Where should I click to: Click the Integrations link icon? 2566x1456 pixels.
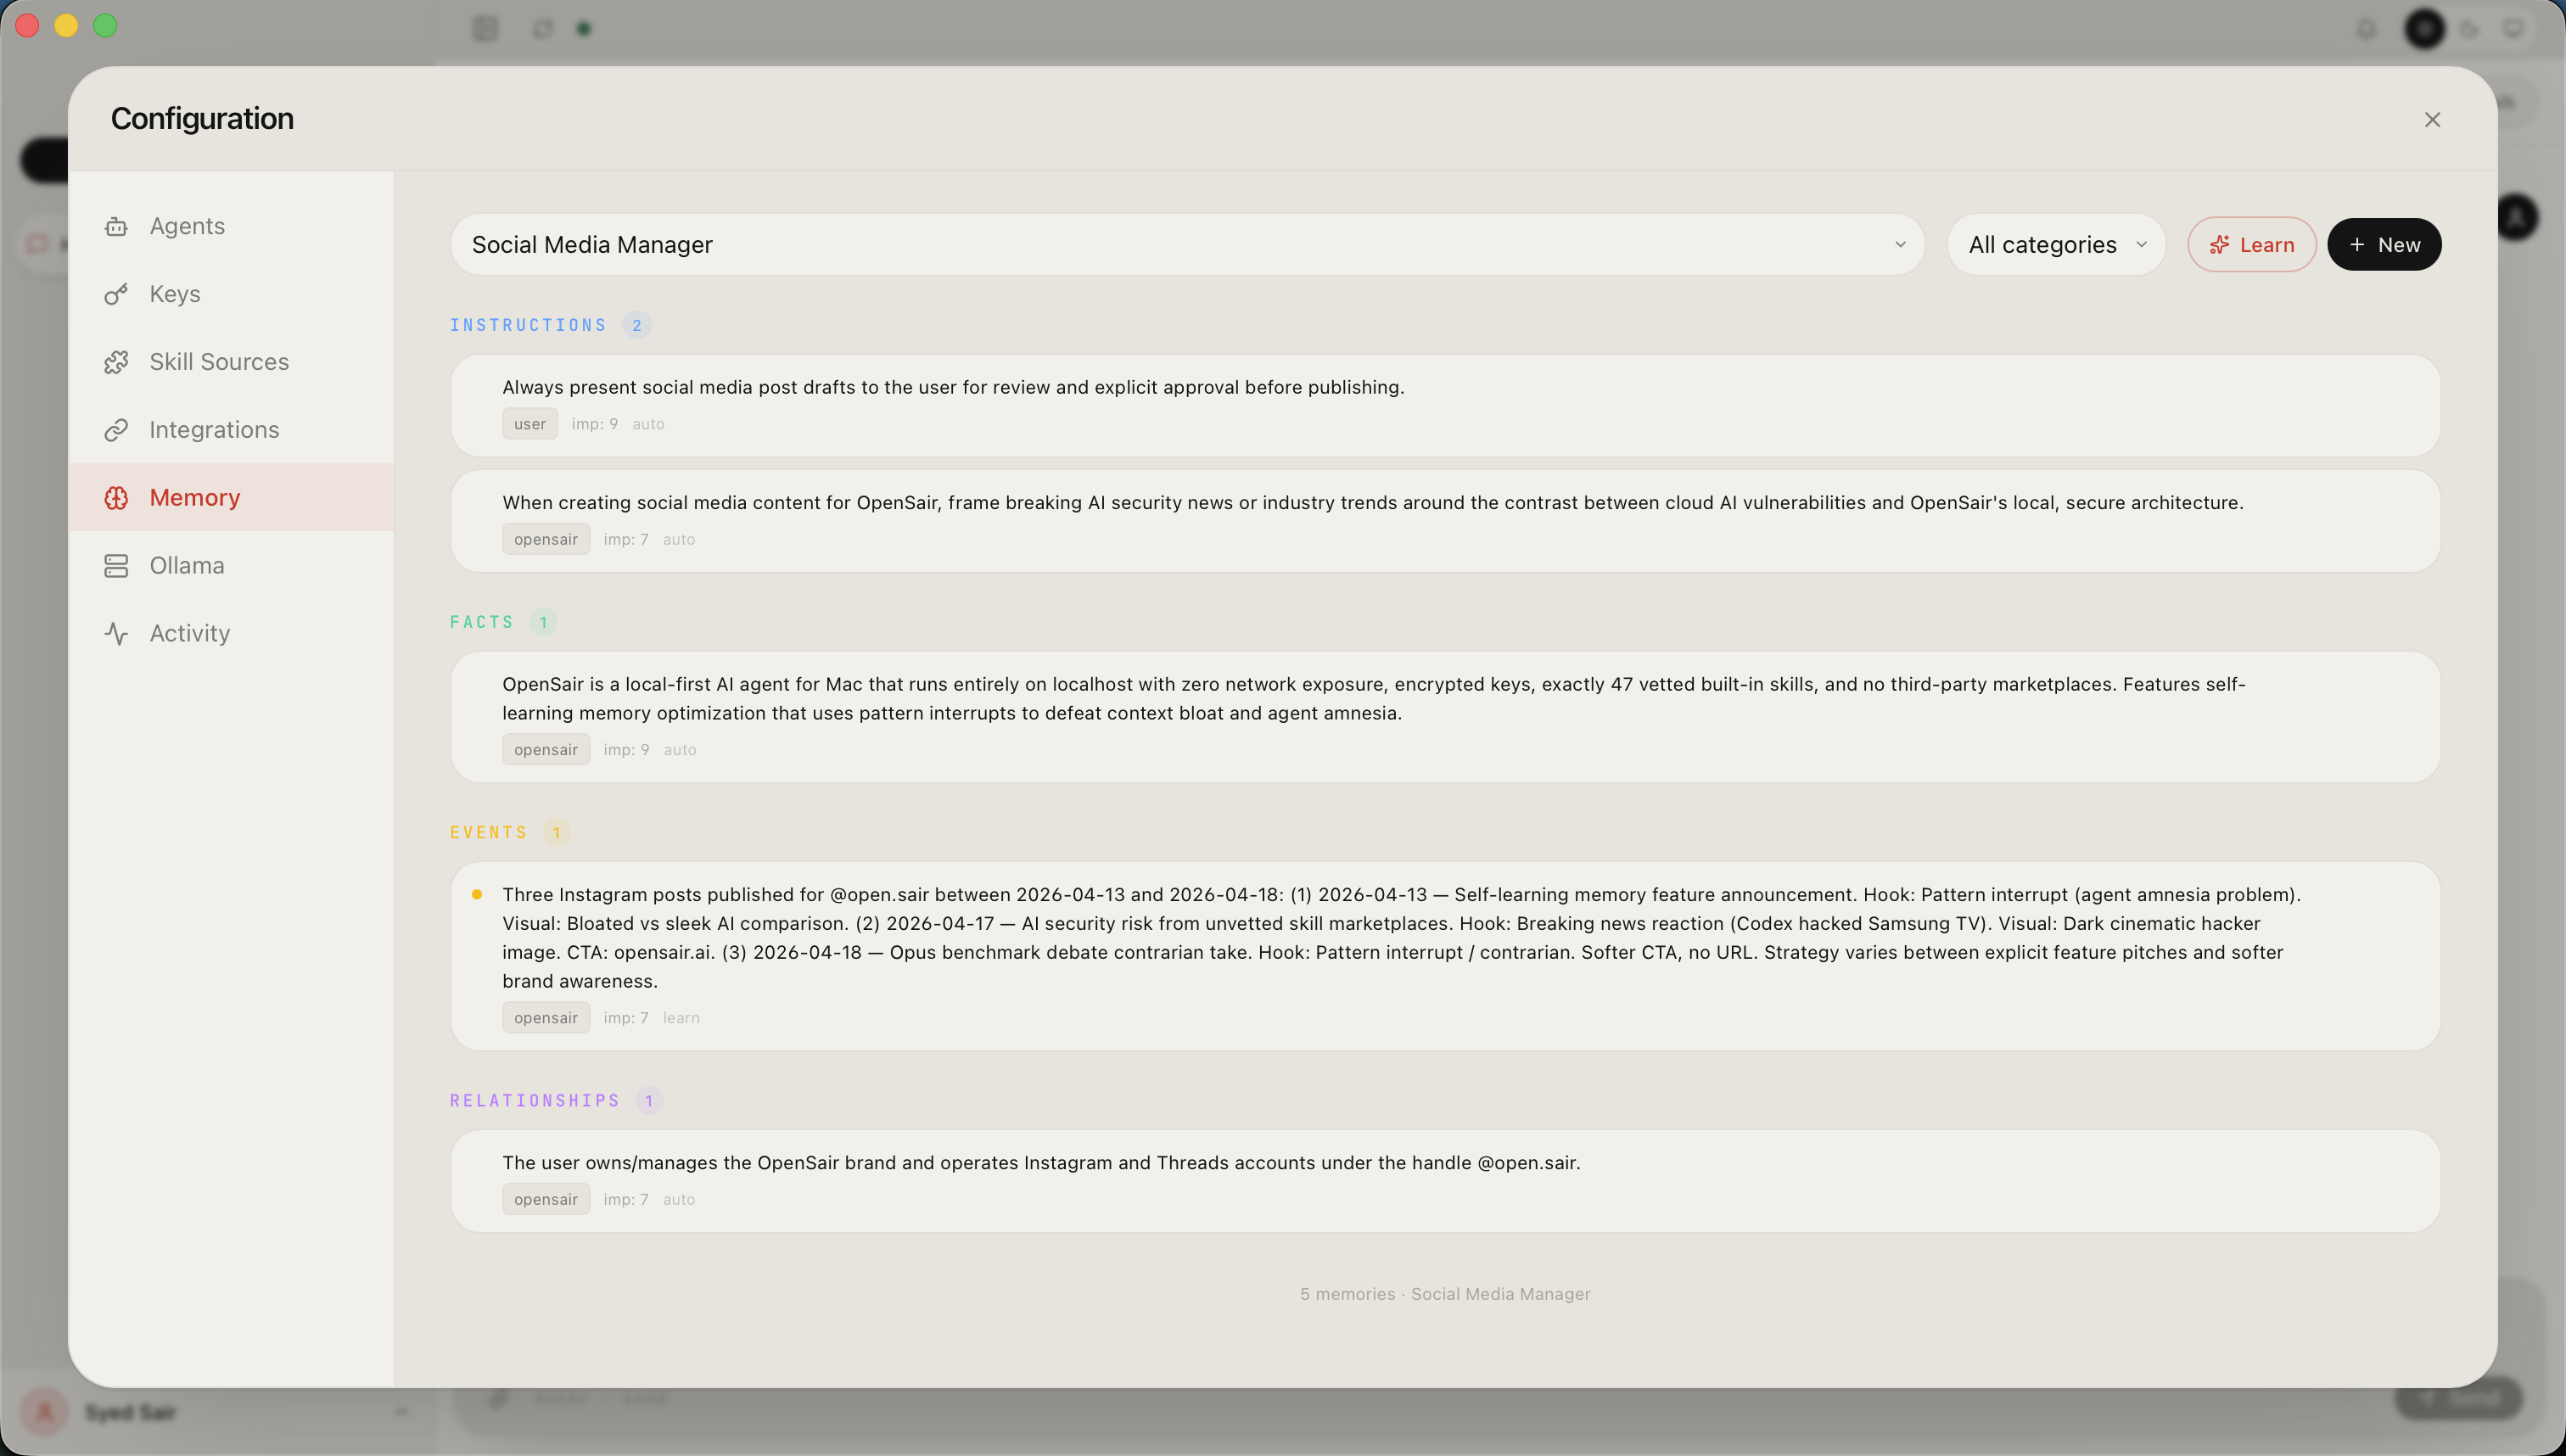click(x=116, y=430)
